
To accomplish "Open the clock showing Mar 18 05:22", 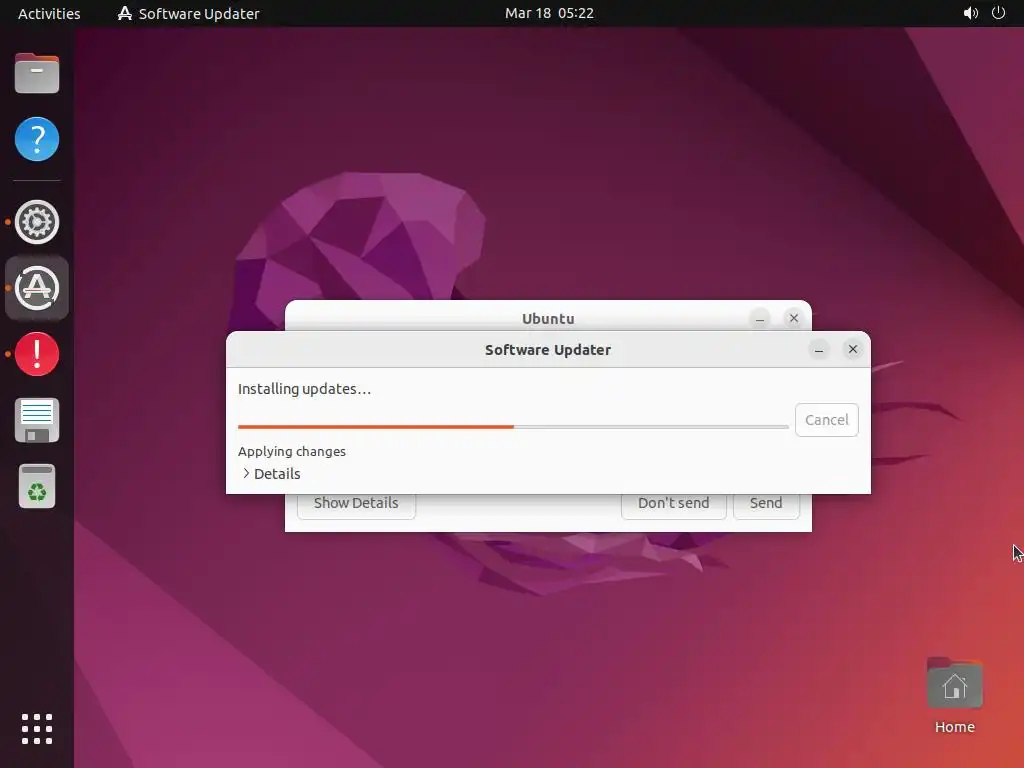I will click(549, 13).
